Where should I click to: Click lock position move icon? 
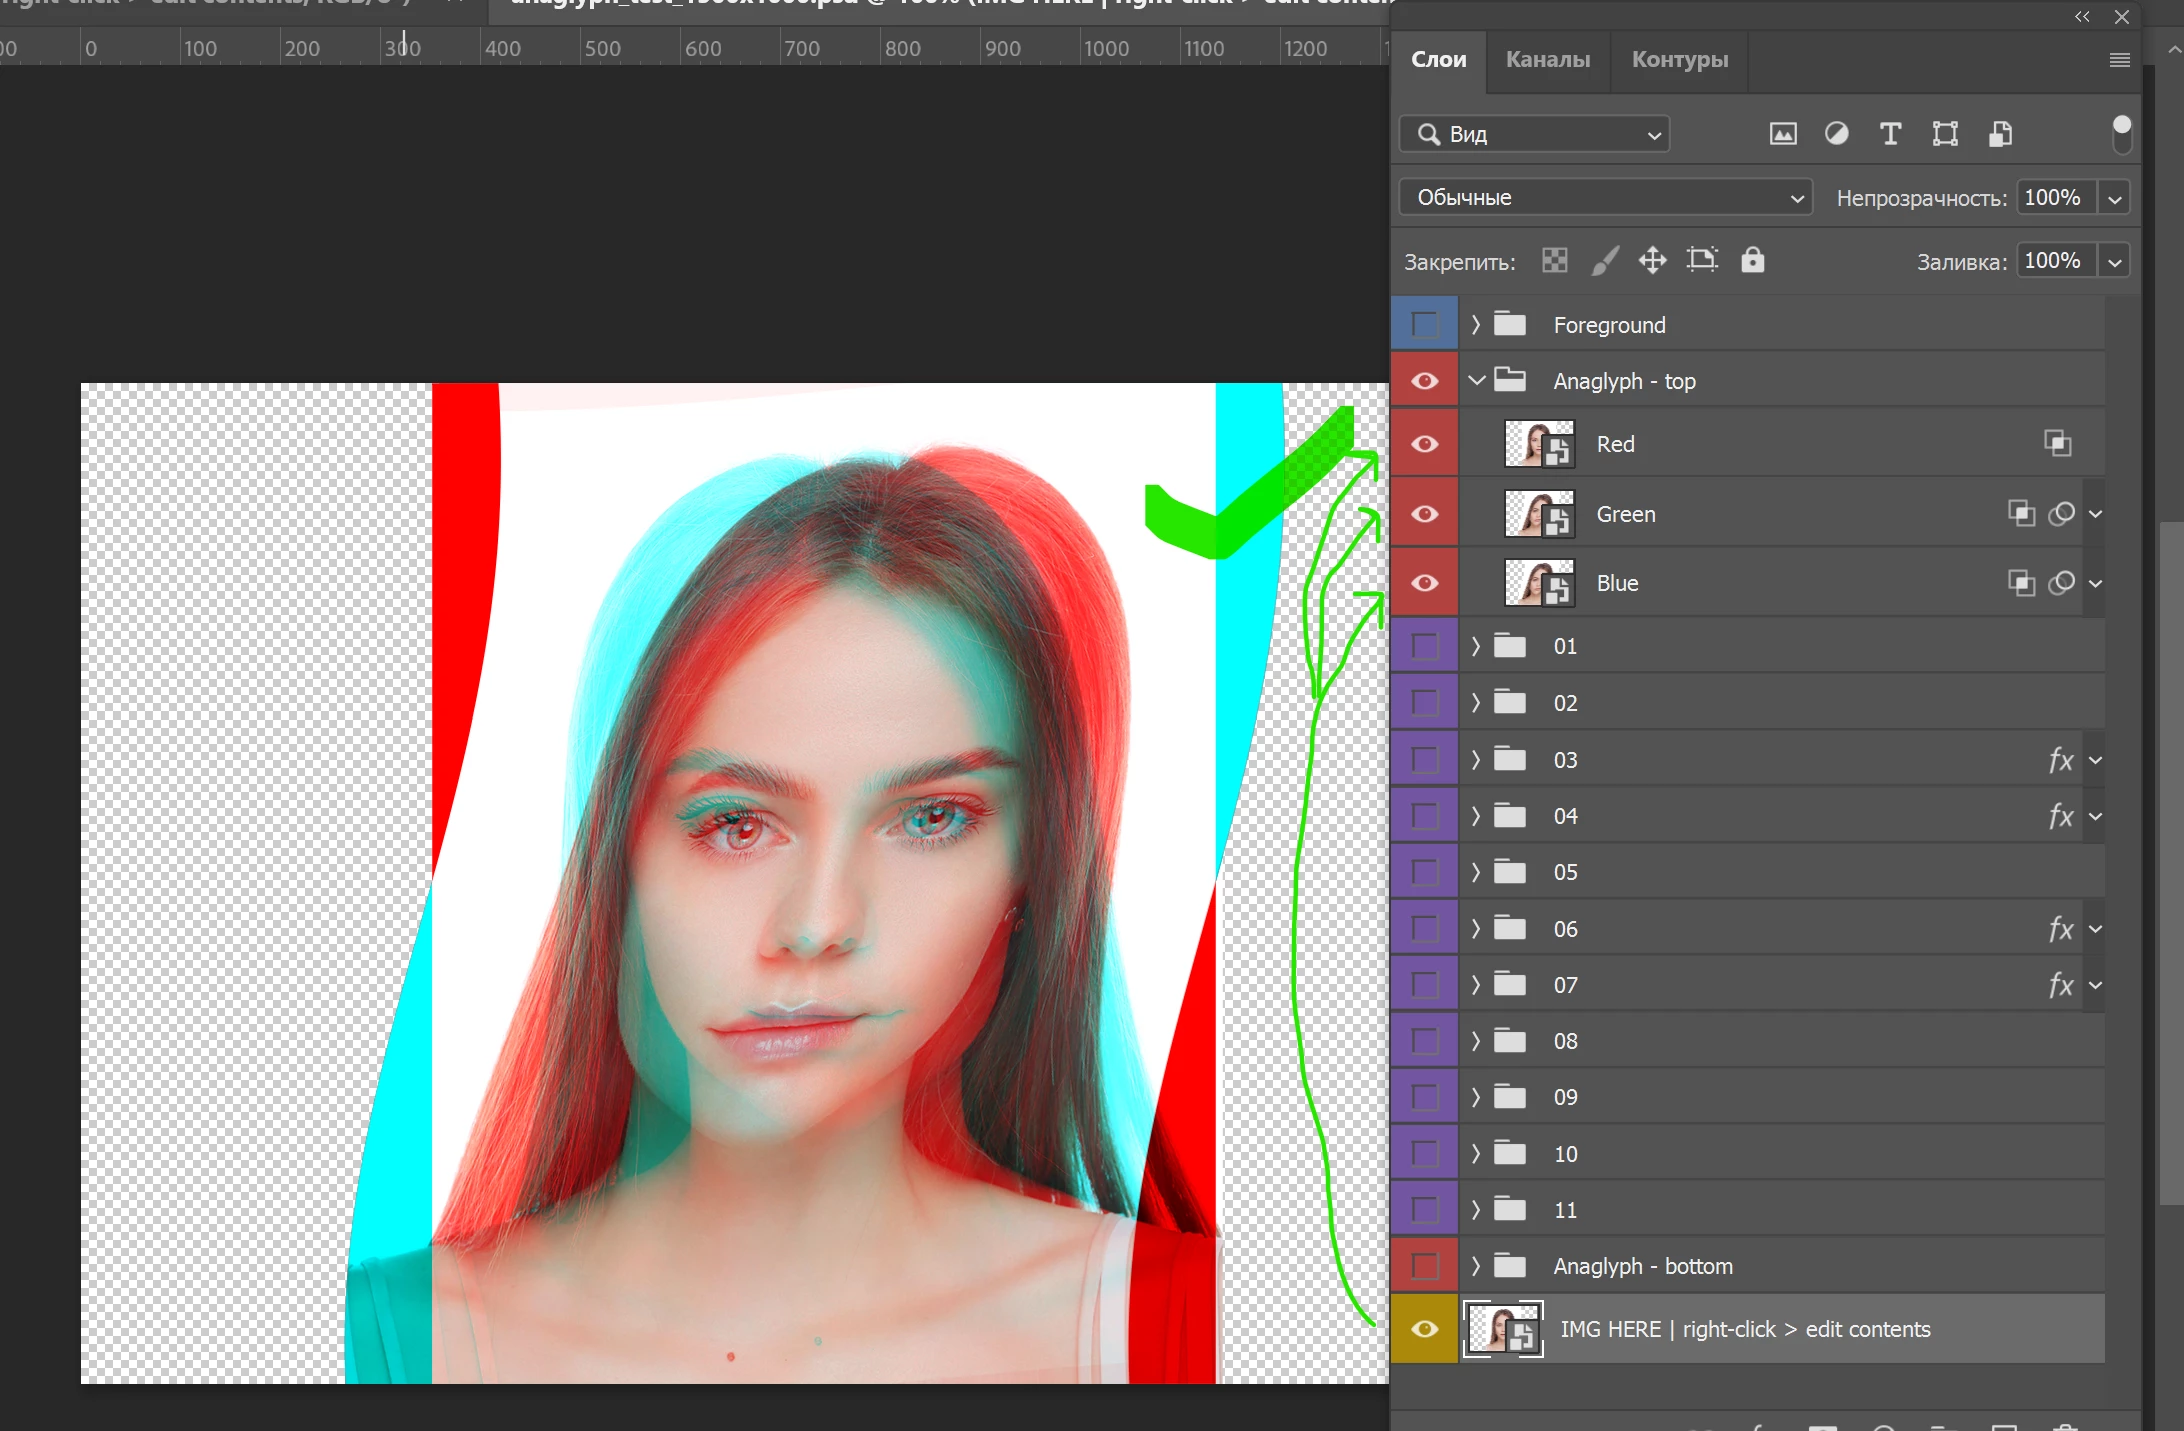(x=1652, y=261)
